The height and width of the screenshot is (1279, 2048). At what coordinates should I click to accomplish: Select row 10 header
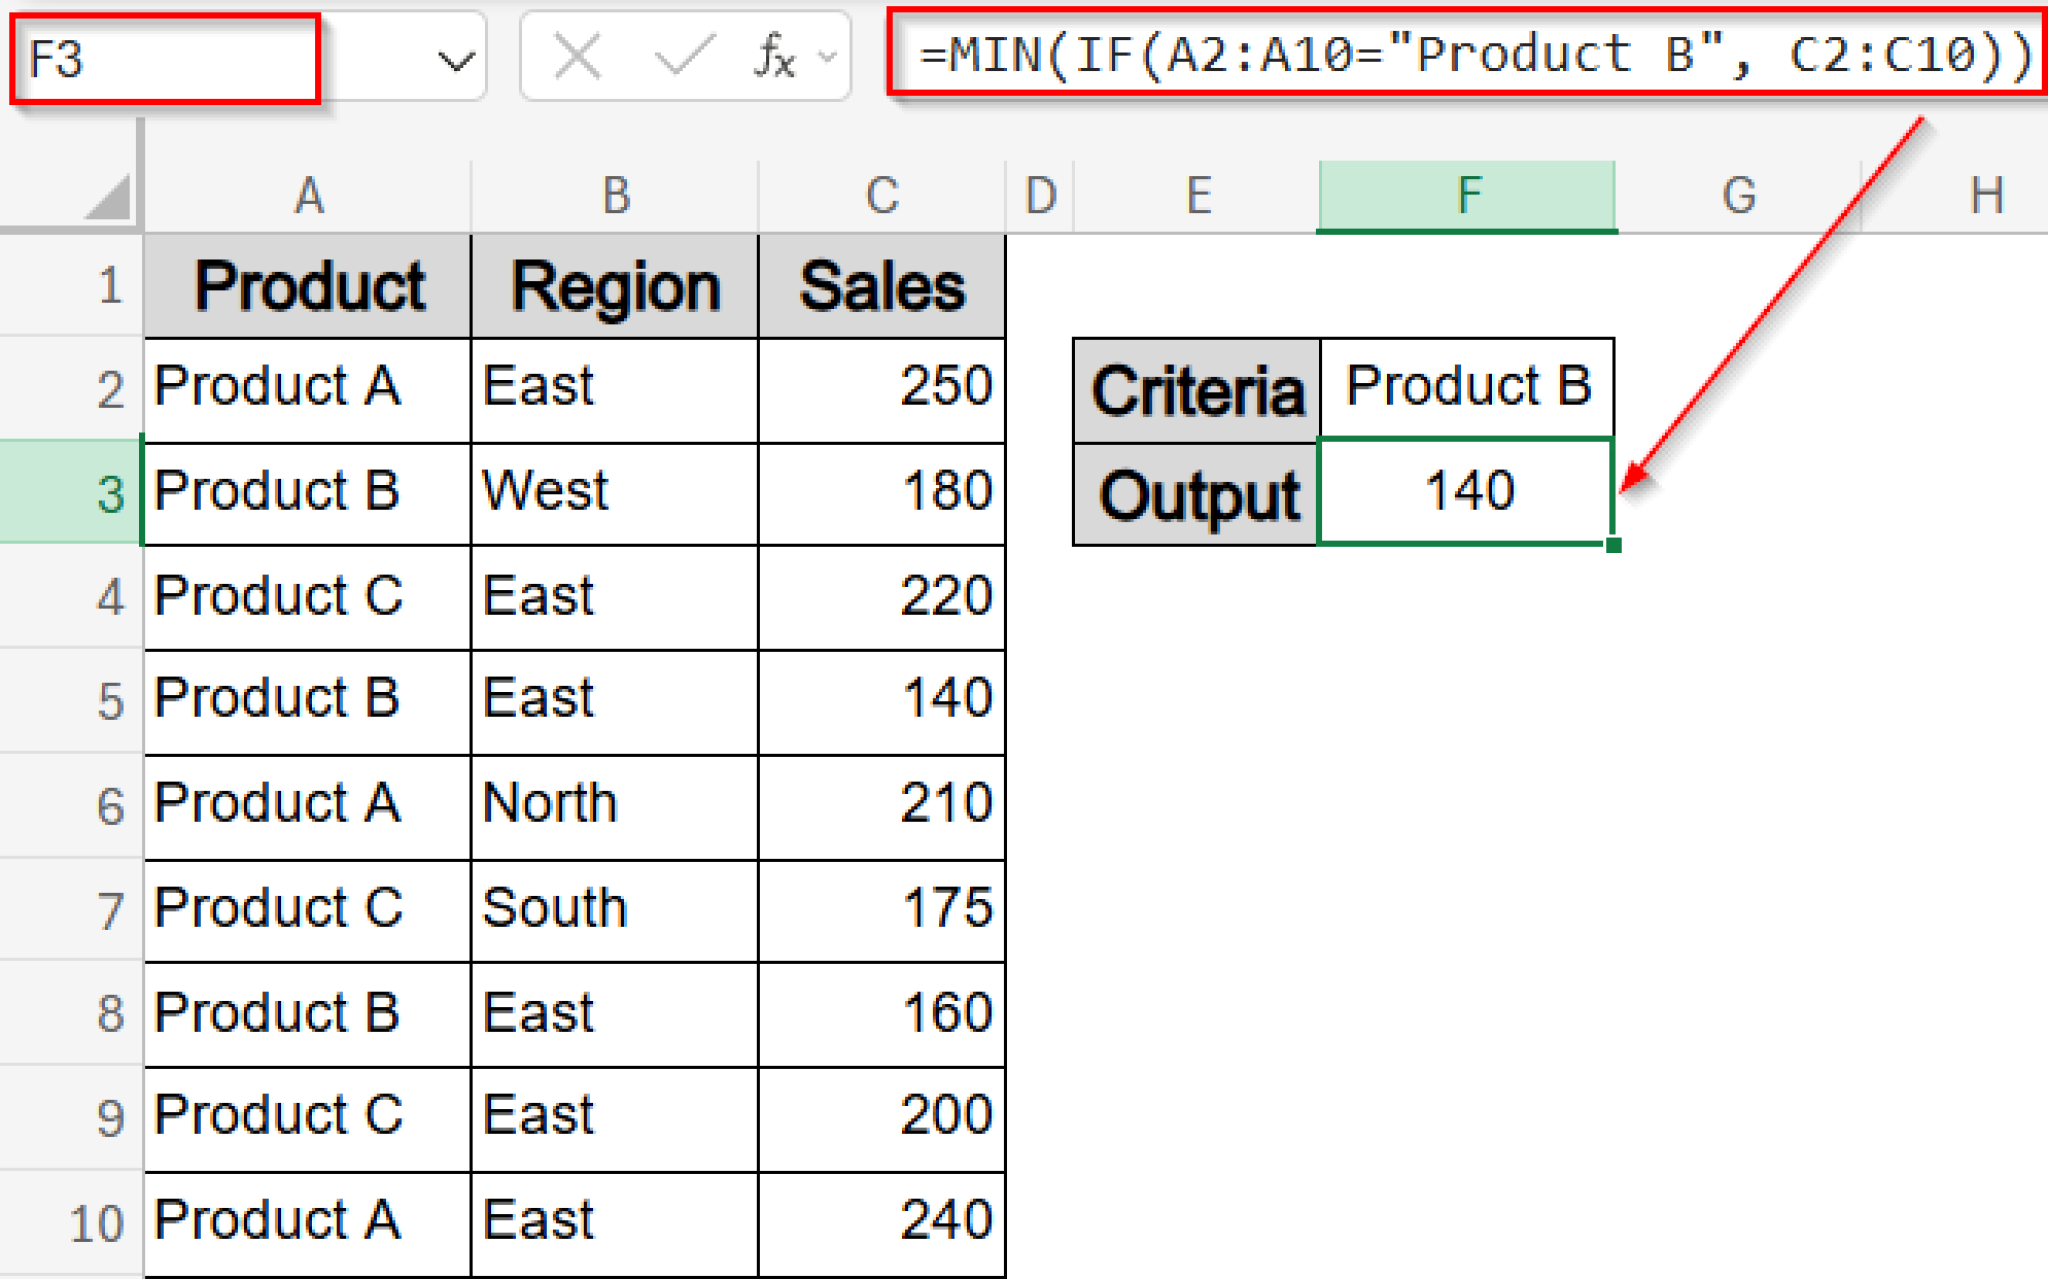[x=100, y=1220]
